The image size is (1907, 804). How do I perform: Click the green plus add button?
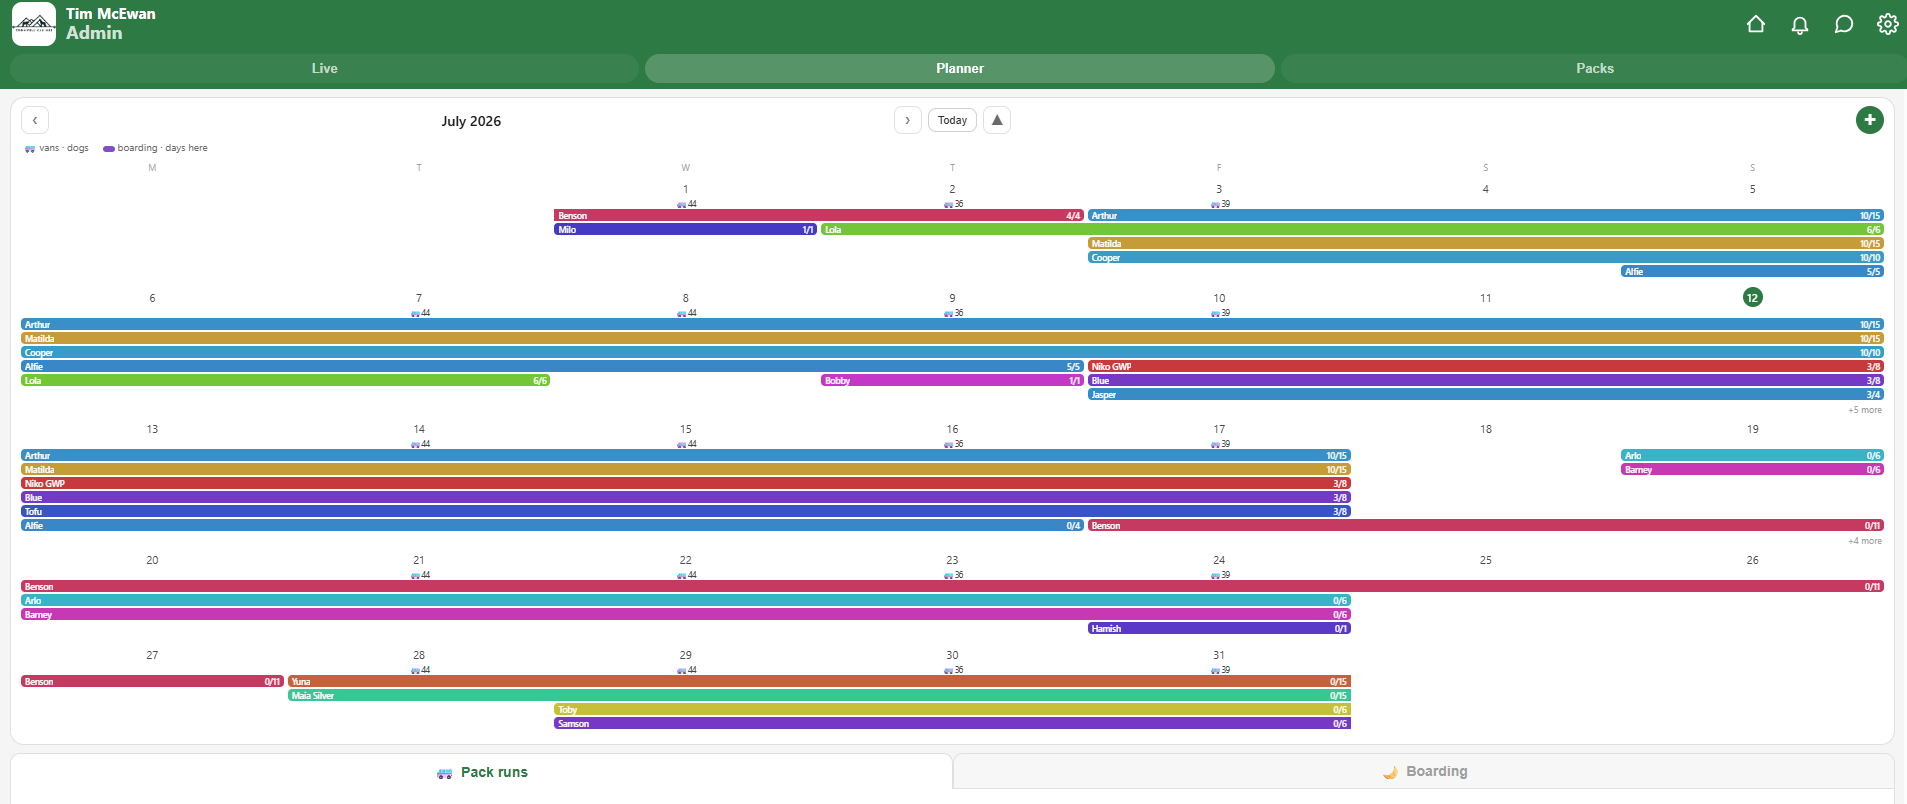click(x=1869, y=120)
